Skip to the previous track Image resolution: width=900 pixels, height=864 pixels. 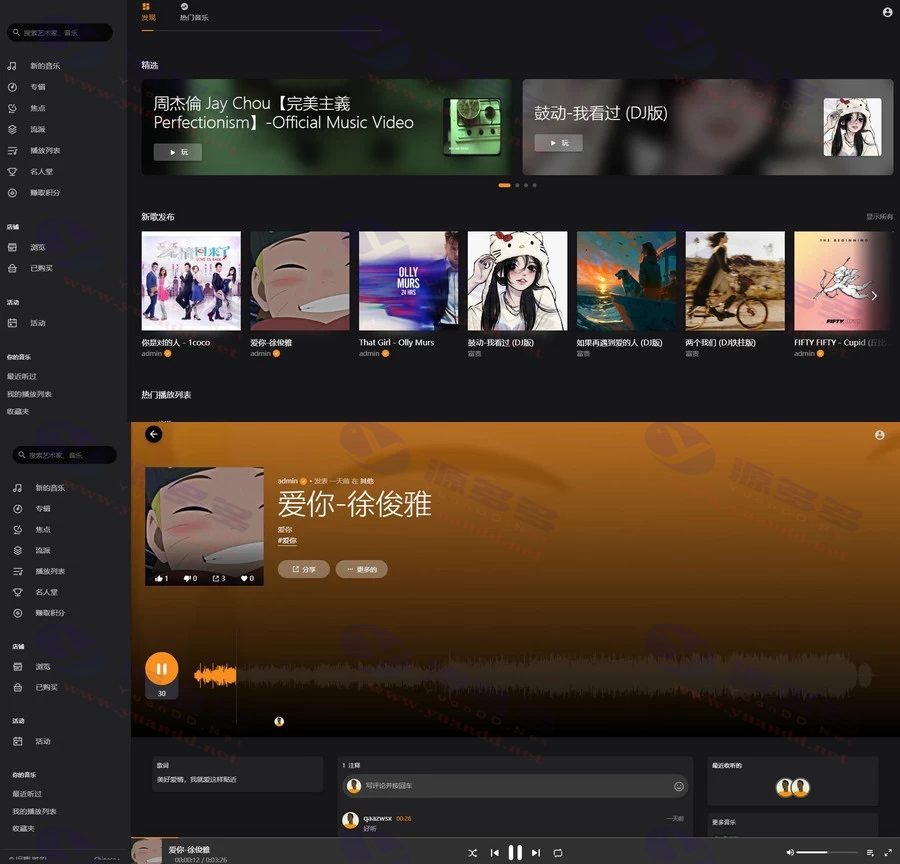494,853
